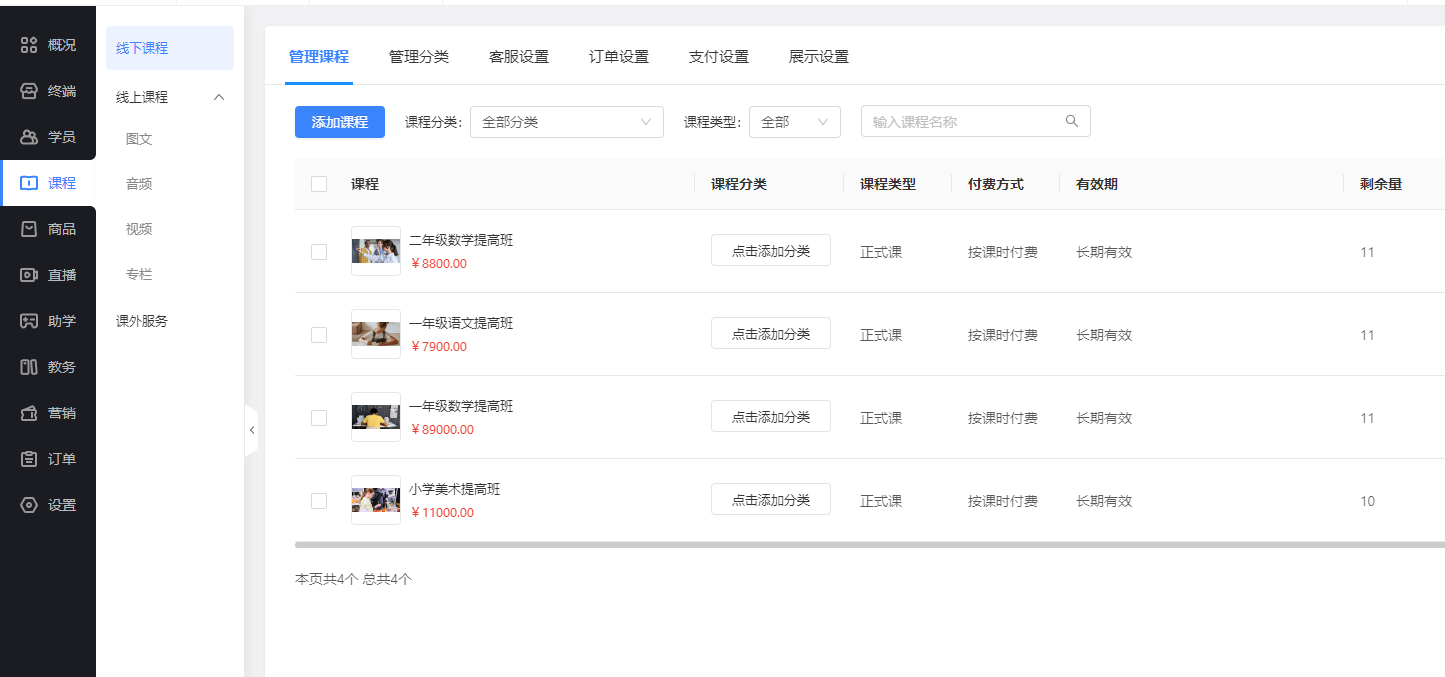Open the 课程类型 全部 dropdown
The height and width of the screenshot is (677, 1445).
[x=794, y=122]
